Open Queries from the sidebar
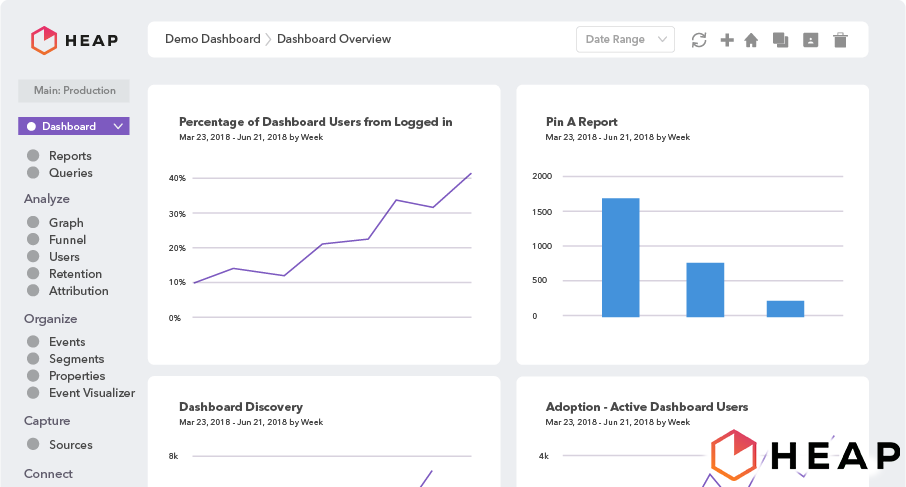Screen dimensions: 906x487 point(70,173)
